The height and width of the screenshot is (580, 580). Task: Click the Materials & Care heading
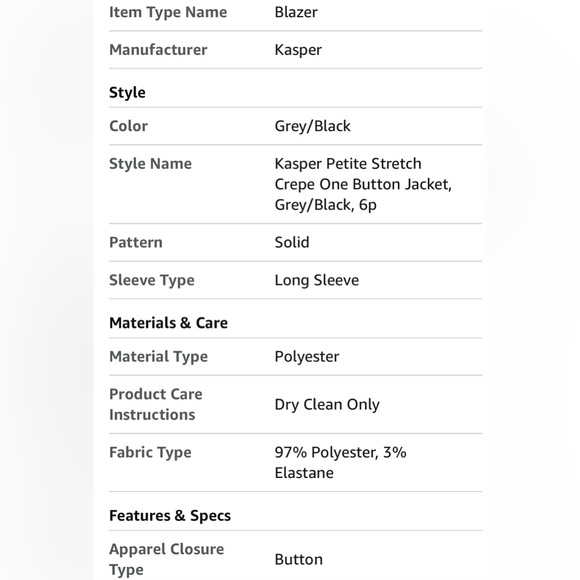tap(168, 323)
